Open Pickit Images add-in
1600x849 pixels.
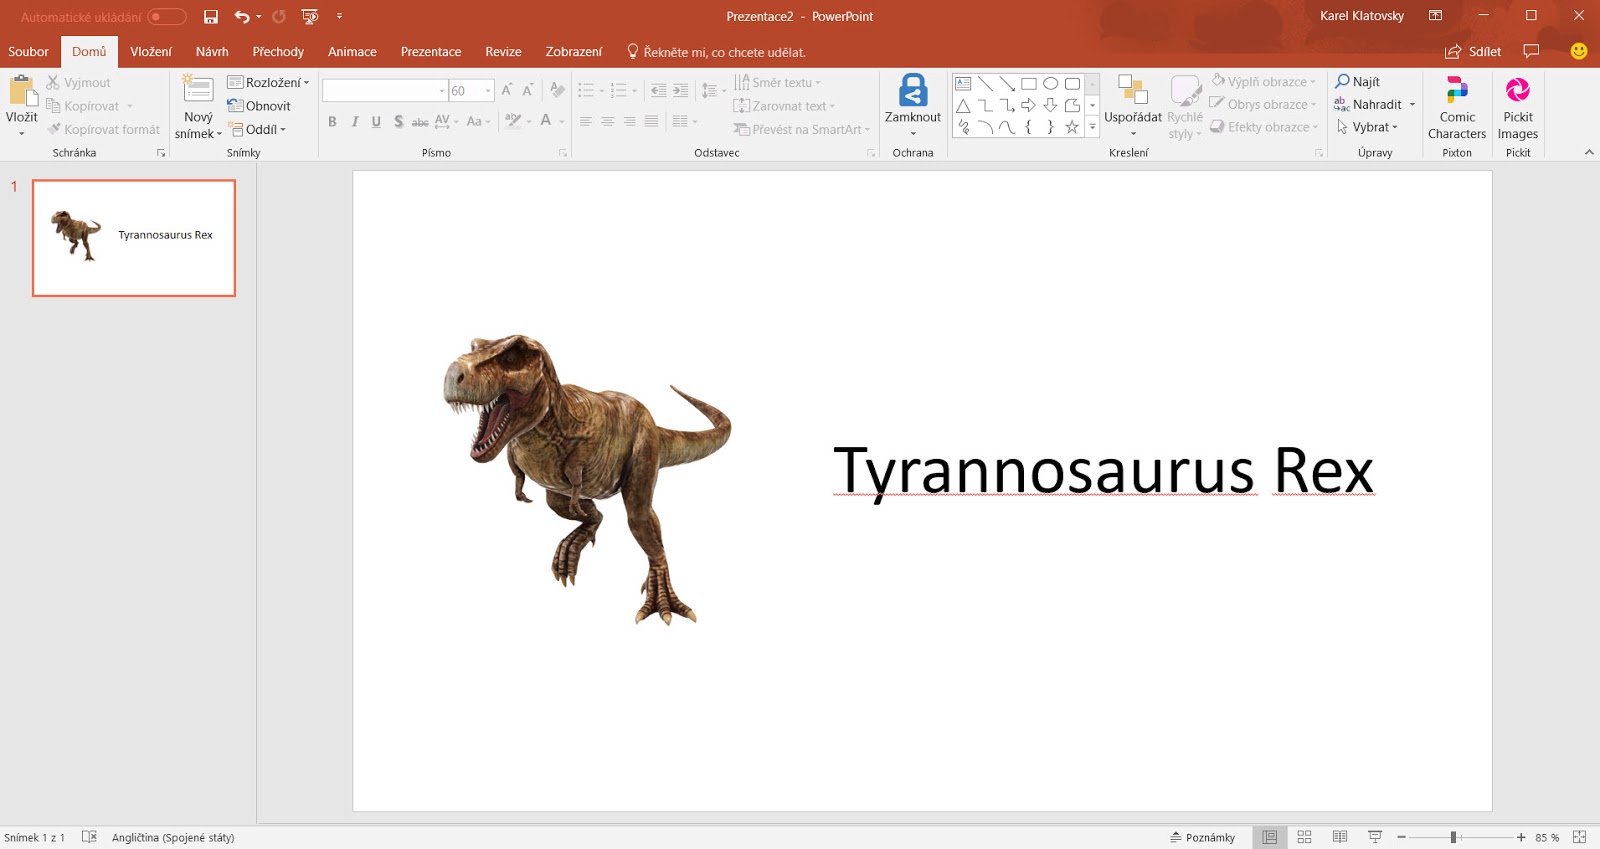click(x=1517, y=91)
